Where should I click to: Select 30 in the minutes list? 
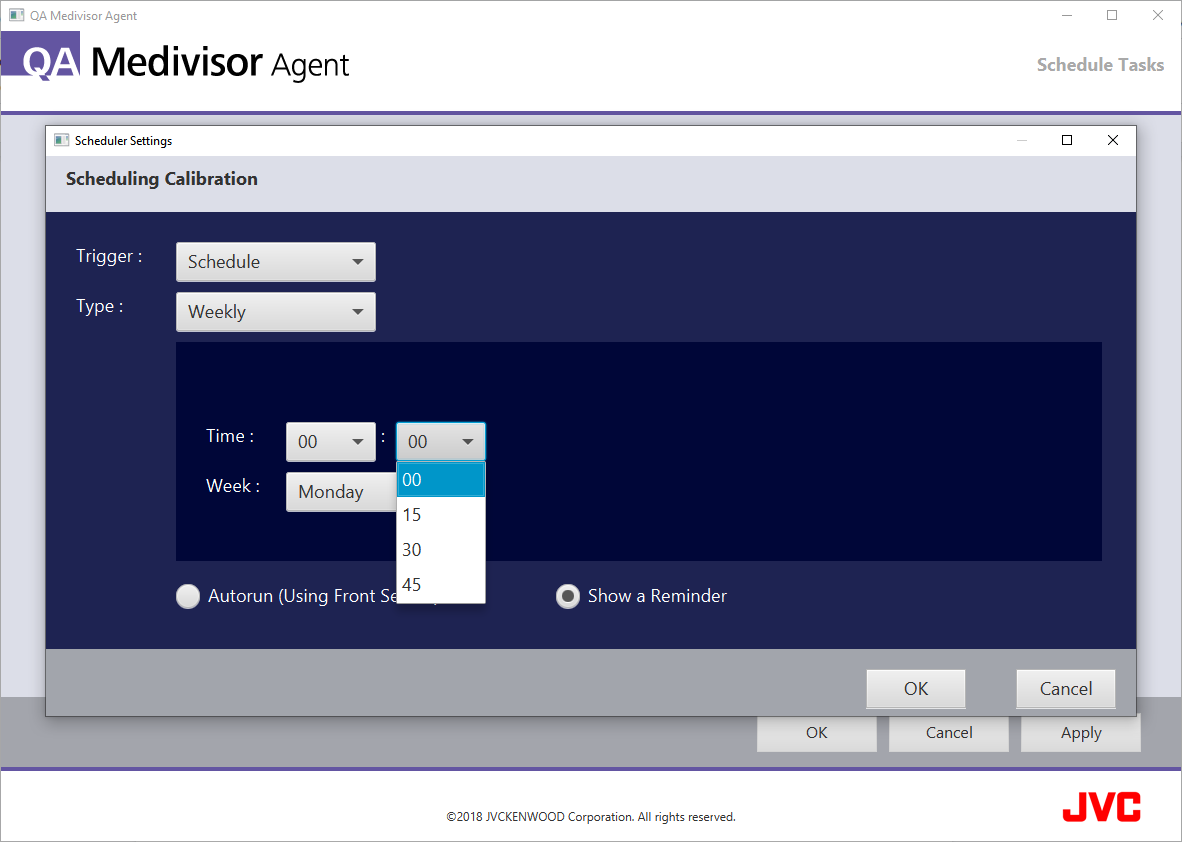pos(441,550)
